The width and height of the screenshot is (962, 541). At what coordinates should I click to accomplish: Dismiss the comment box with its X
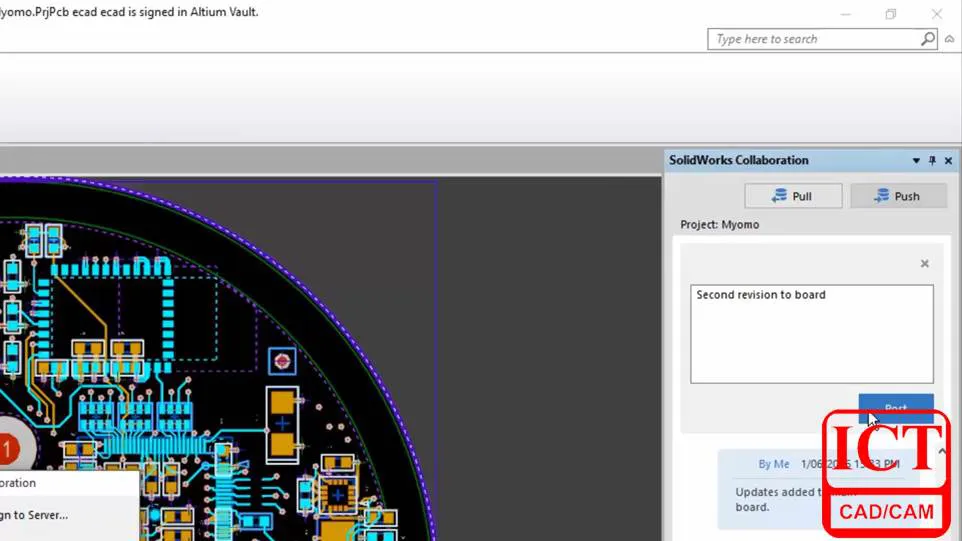(925, 264)
